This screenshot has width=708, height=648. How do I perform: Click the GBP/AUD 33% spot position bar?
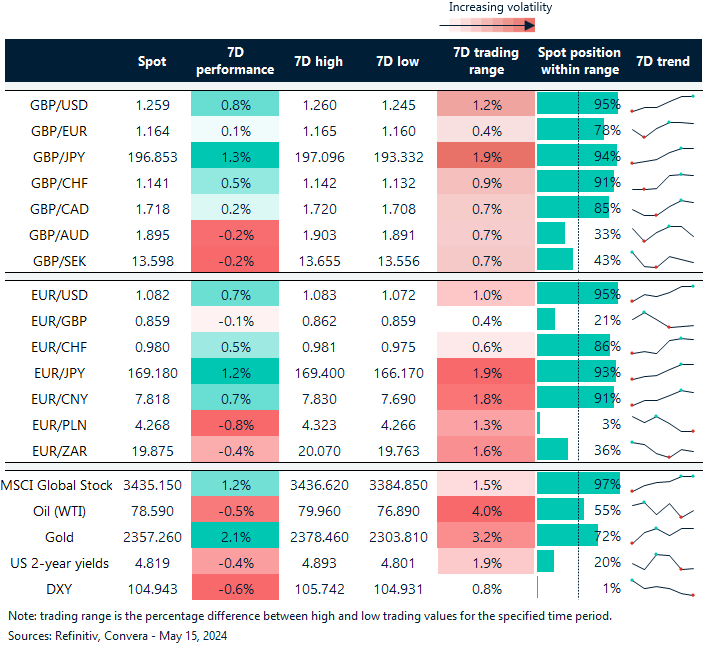[551, 234]
